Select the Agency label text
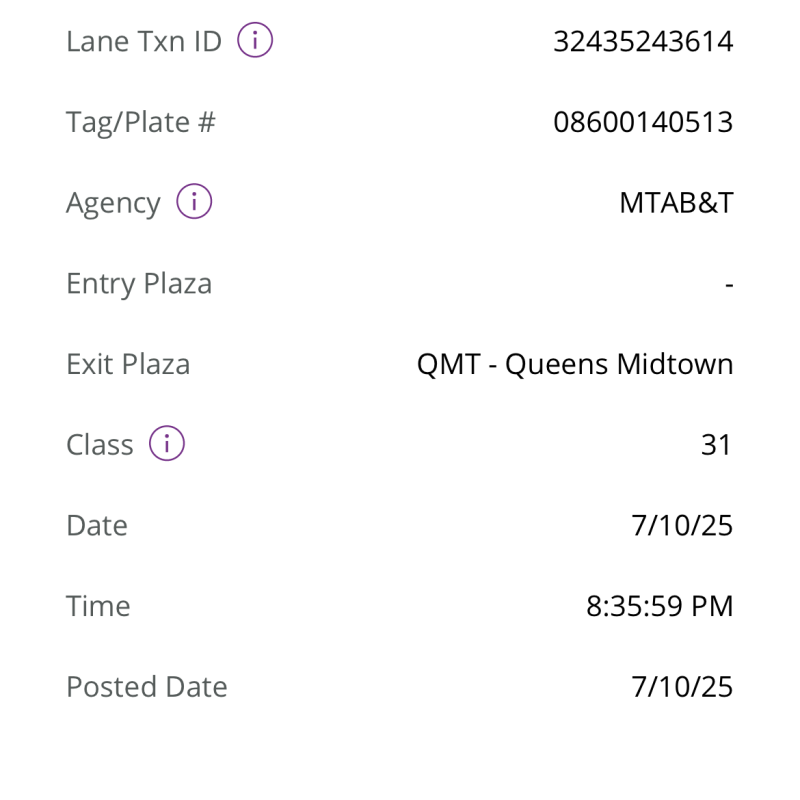The image size is (800, 800). point(113,203)
